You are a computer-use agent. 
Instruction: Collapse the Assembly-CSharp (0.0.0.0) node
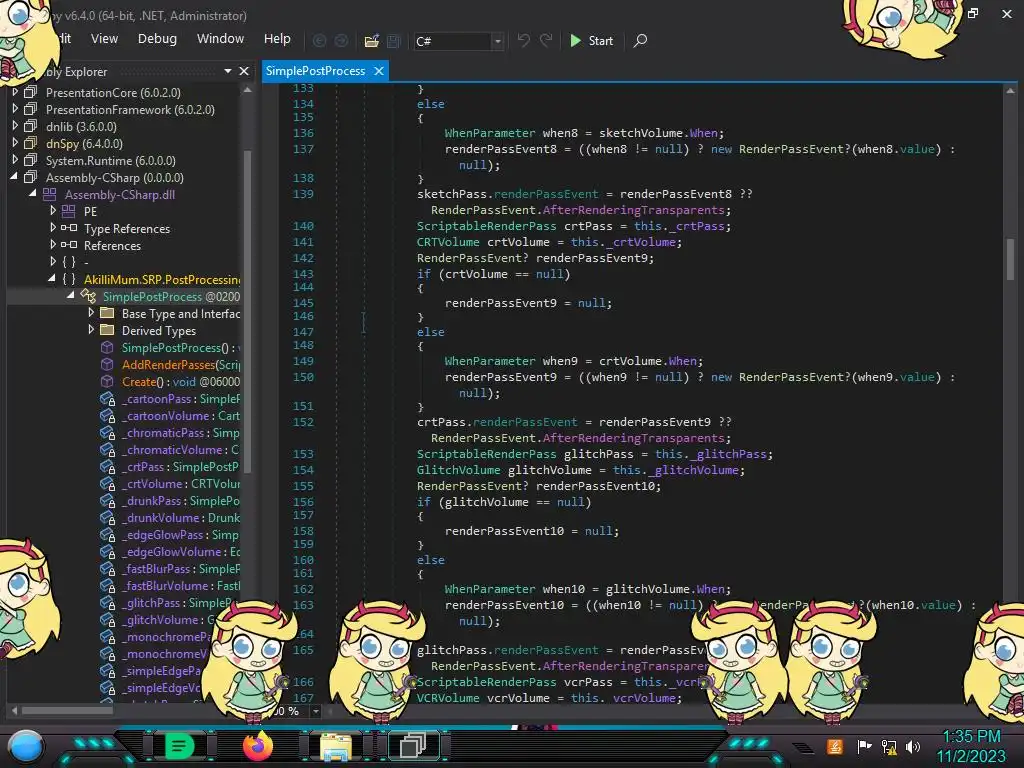click(x=14, y=177)
